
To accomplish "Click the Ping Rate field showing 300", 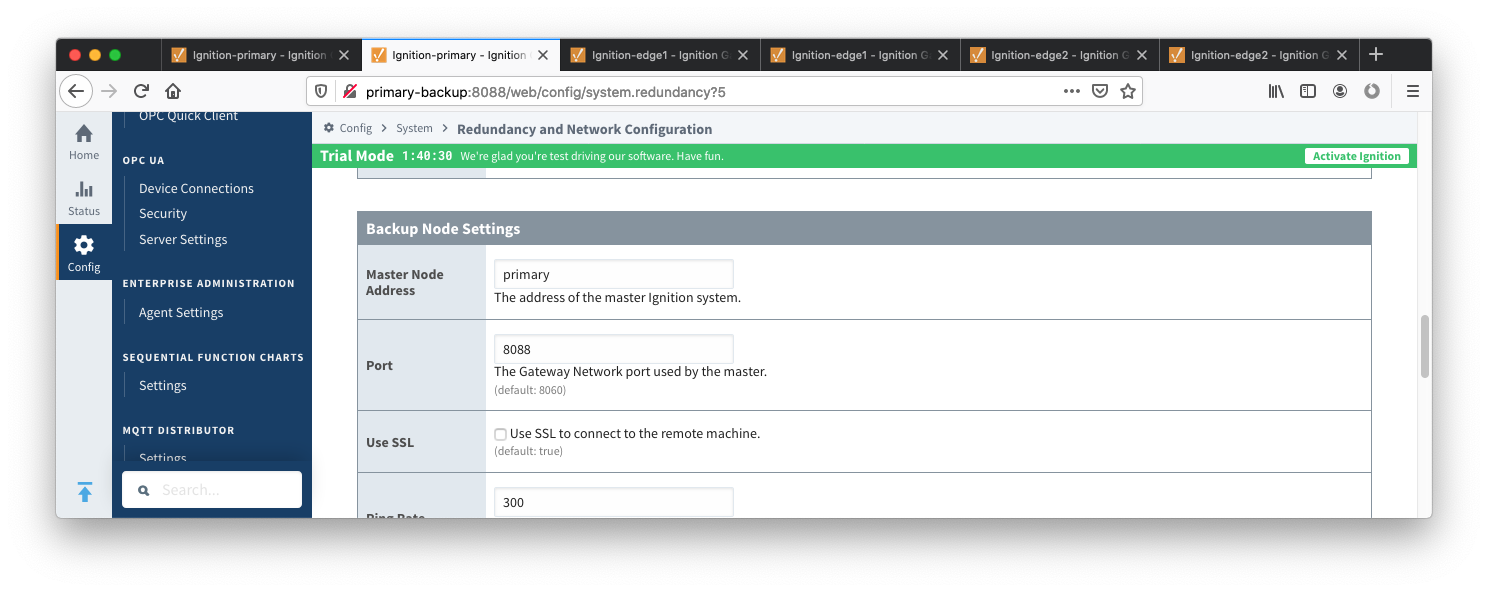I will [614, 502].
